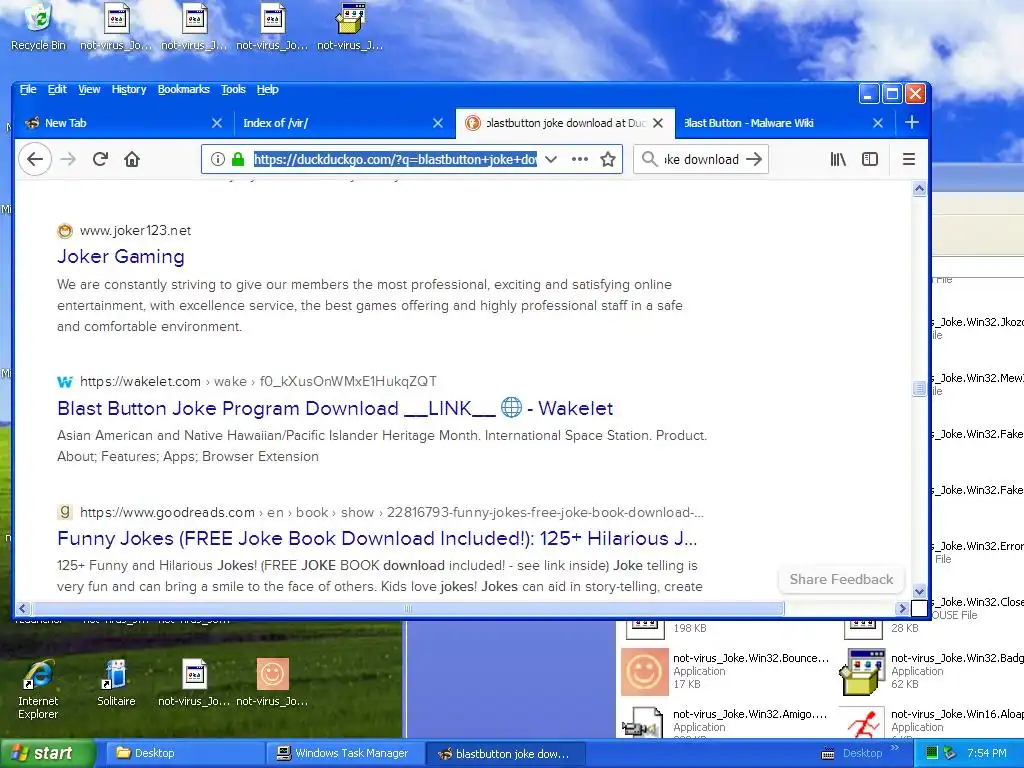This screenshot has height=768, width=1024.
Task: Open the page actions three-dot menu
Action: point(580,159)
